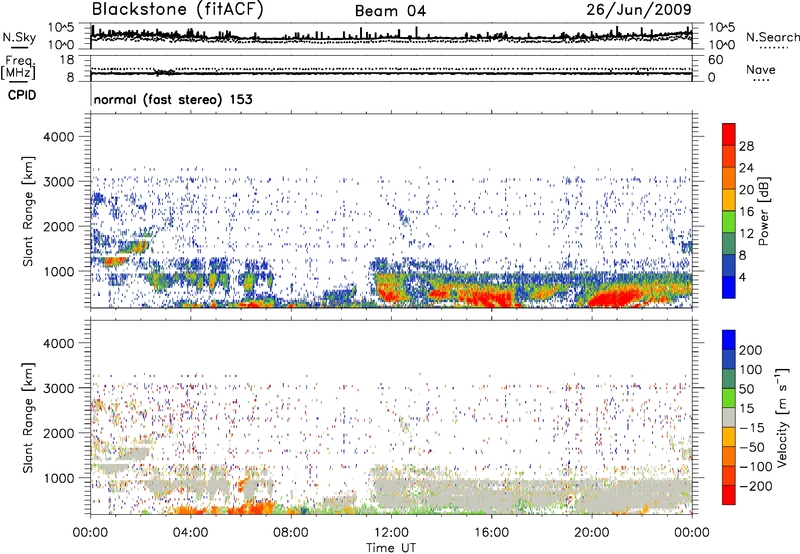Click the 'Power [dB]' colorbar title
The width and height of the screenshot is (800, 554).
(x=763, y=211)
